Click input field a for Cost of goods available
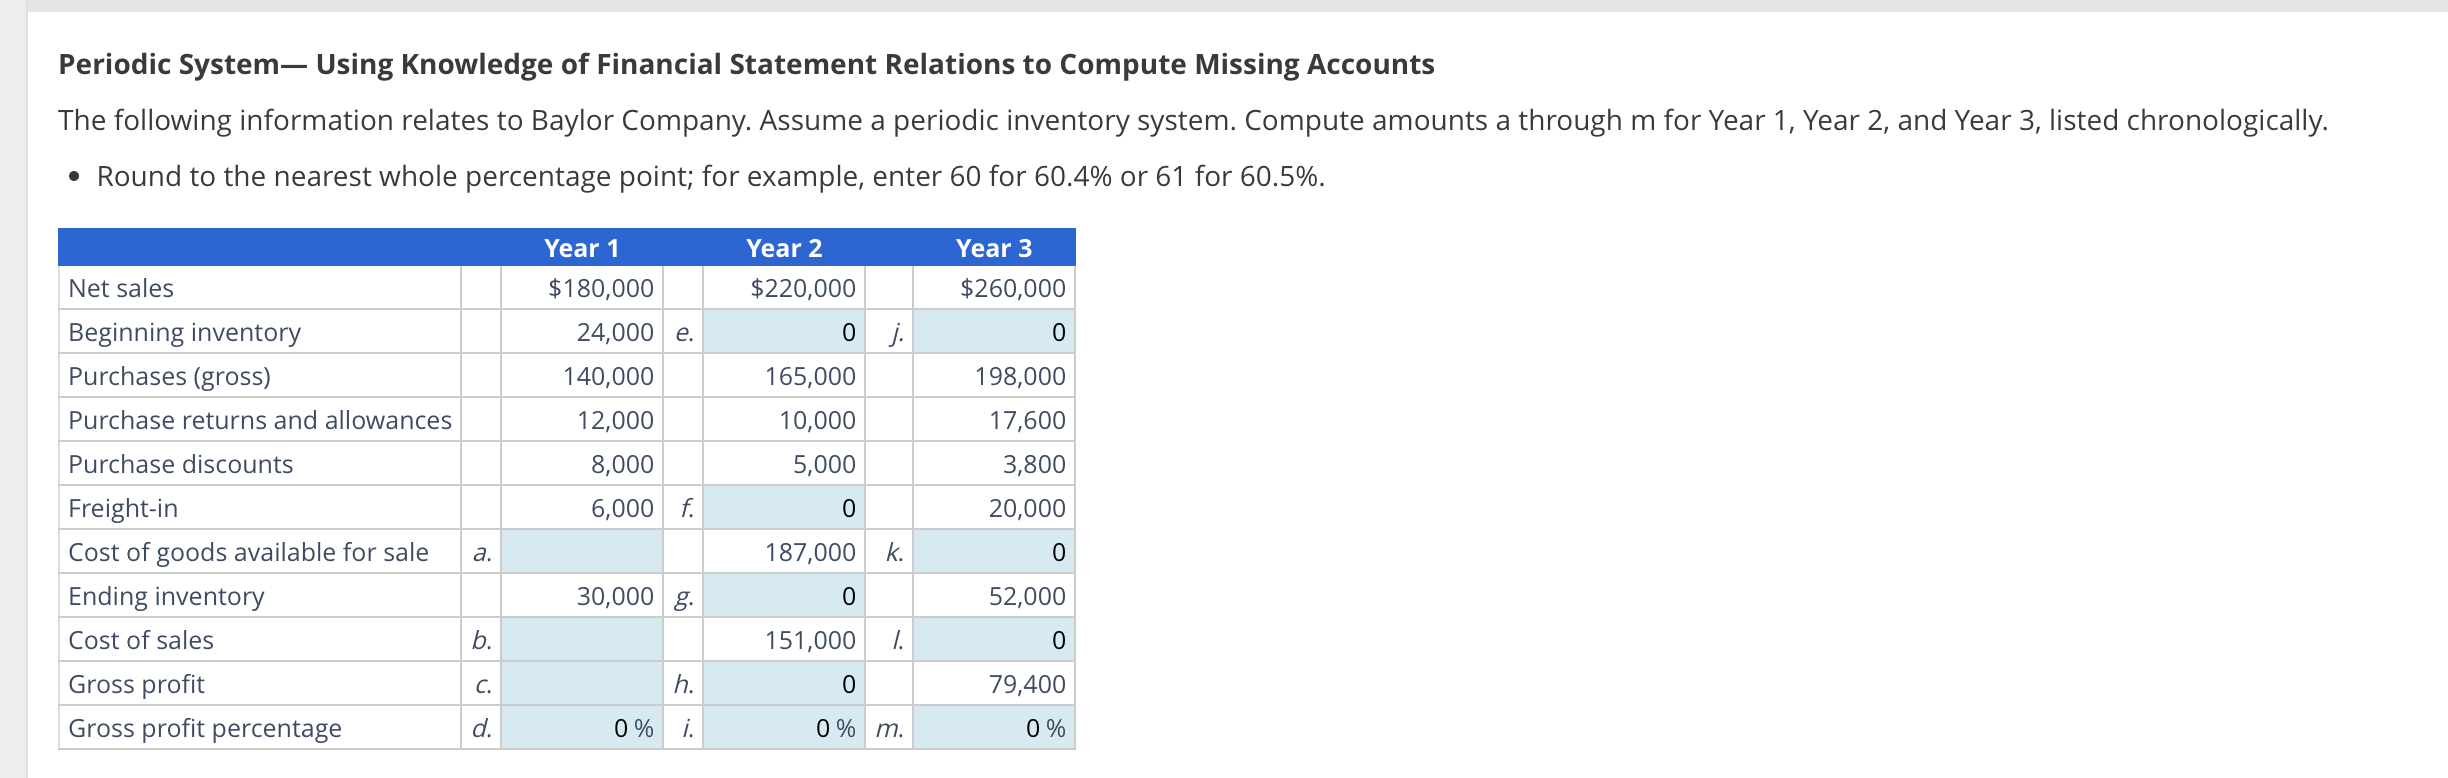The image size is (2448, 778). [580, 552]
